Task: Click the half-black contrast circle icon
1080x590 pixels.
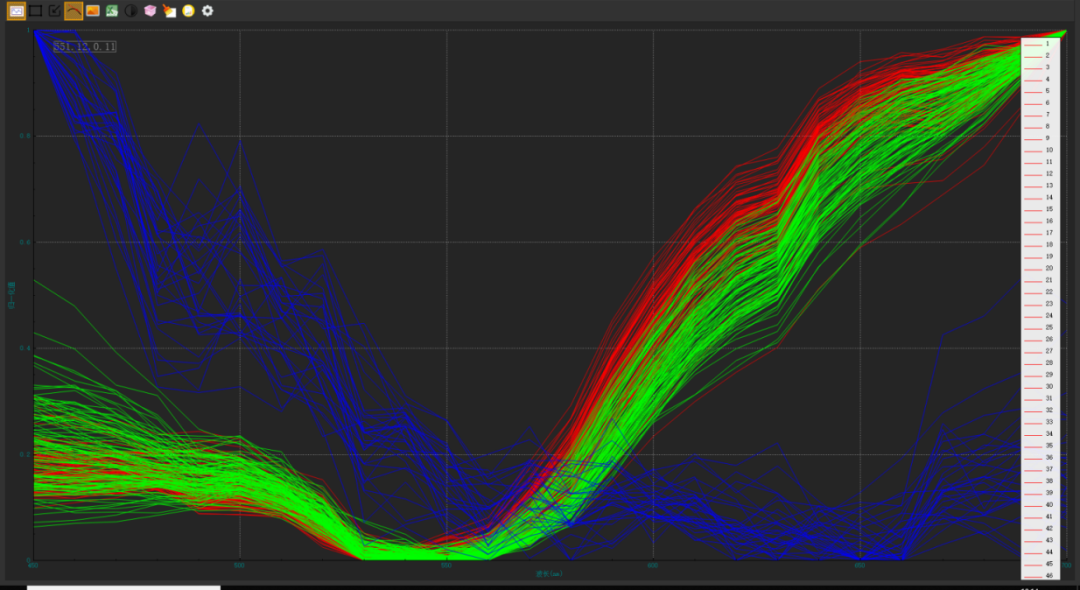Action: [131, 11]
